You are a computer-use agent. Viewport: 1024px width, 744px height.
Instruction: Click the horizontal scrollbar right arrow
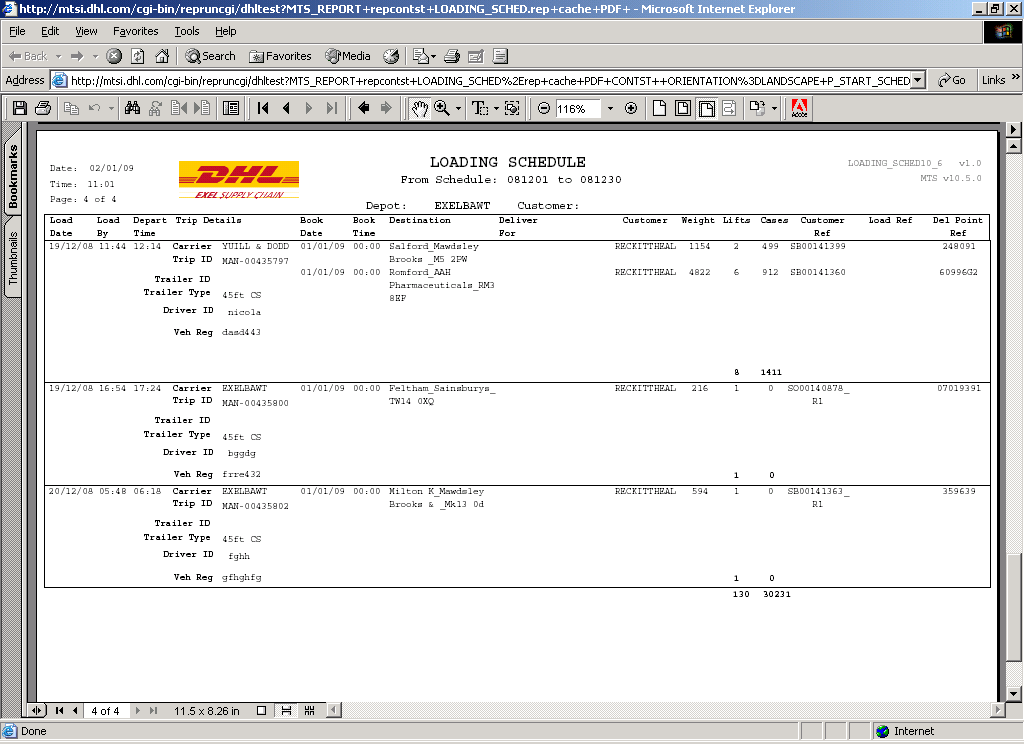(x=997, y=710)
